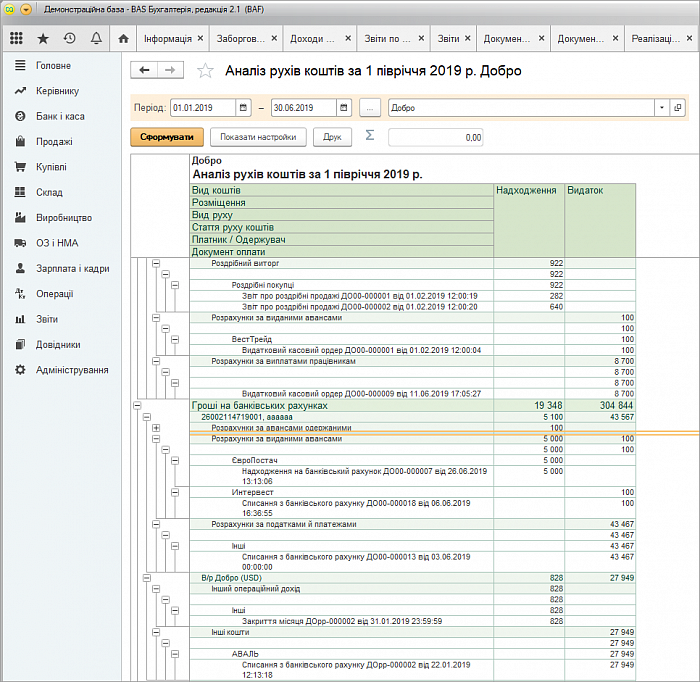Open the History clock icon
This screenshot has width=700, height=682.
[x=69, y=39]
